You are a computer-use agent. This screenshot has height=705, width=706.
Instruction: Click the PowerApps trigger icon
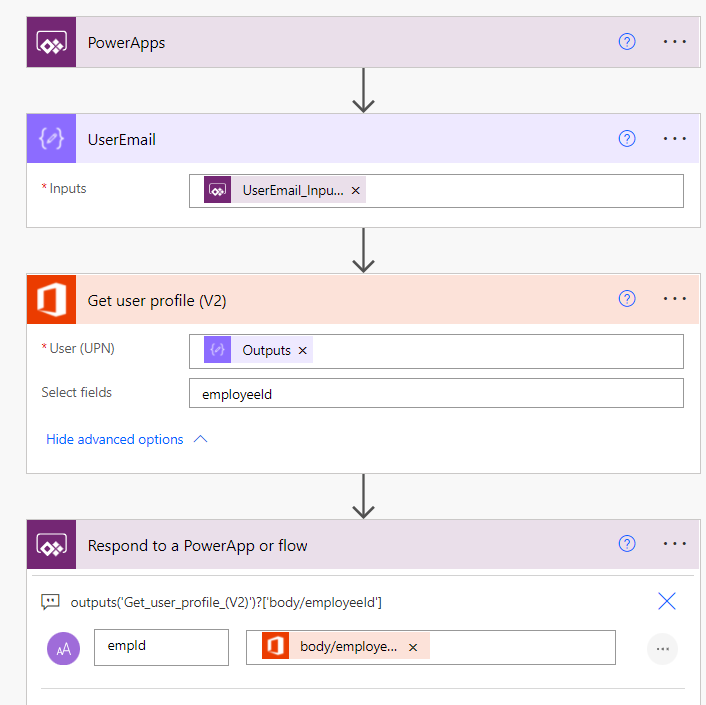51,42
